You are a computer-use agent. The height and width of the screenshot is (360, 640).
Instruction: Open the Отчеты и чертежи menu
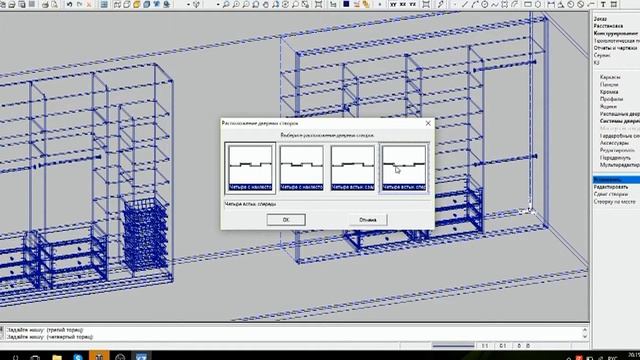click(615, 48)
